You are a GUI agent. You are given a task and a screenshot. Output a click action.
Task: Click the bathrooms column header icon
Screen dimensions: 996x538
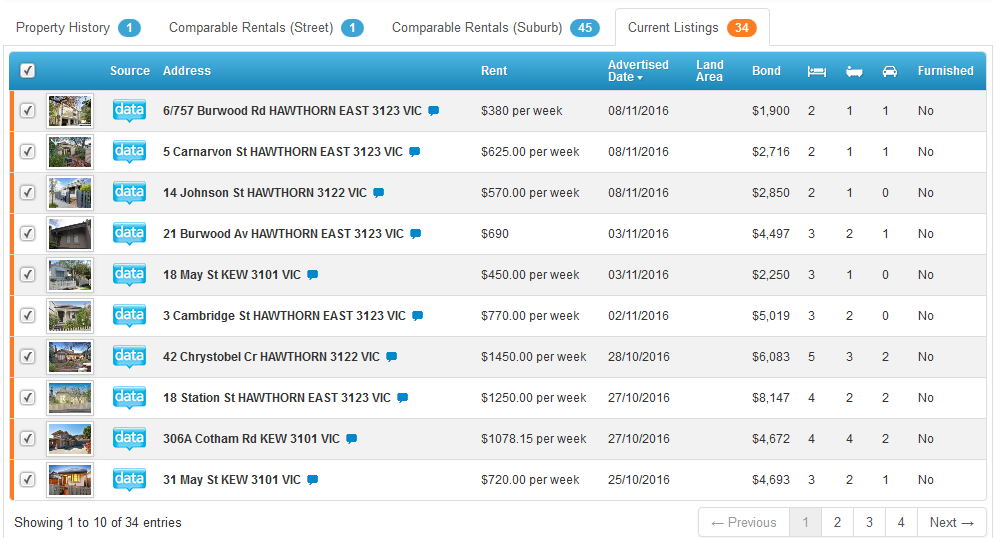[854, 71]
